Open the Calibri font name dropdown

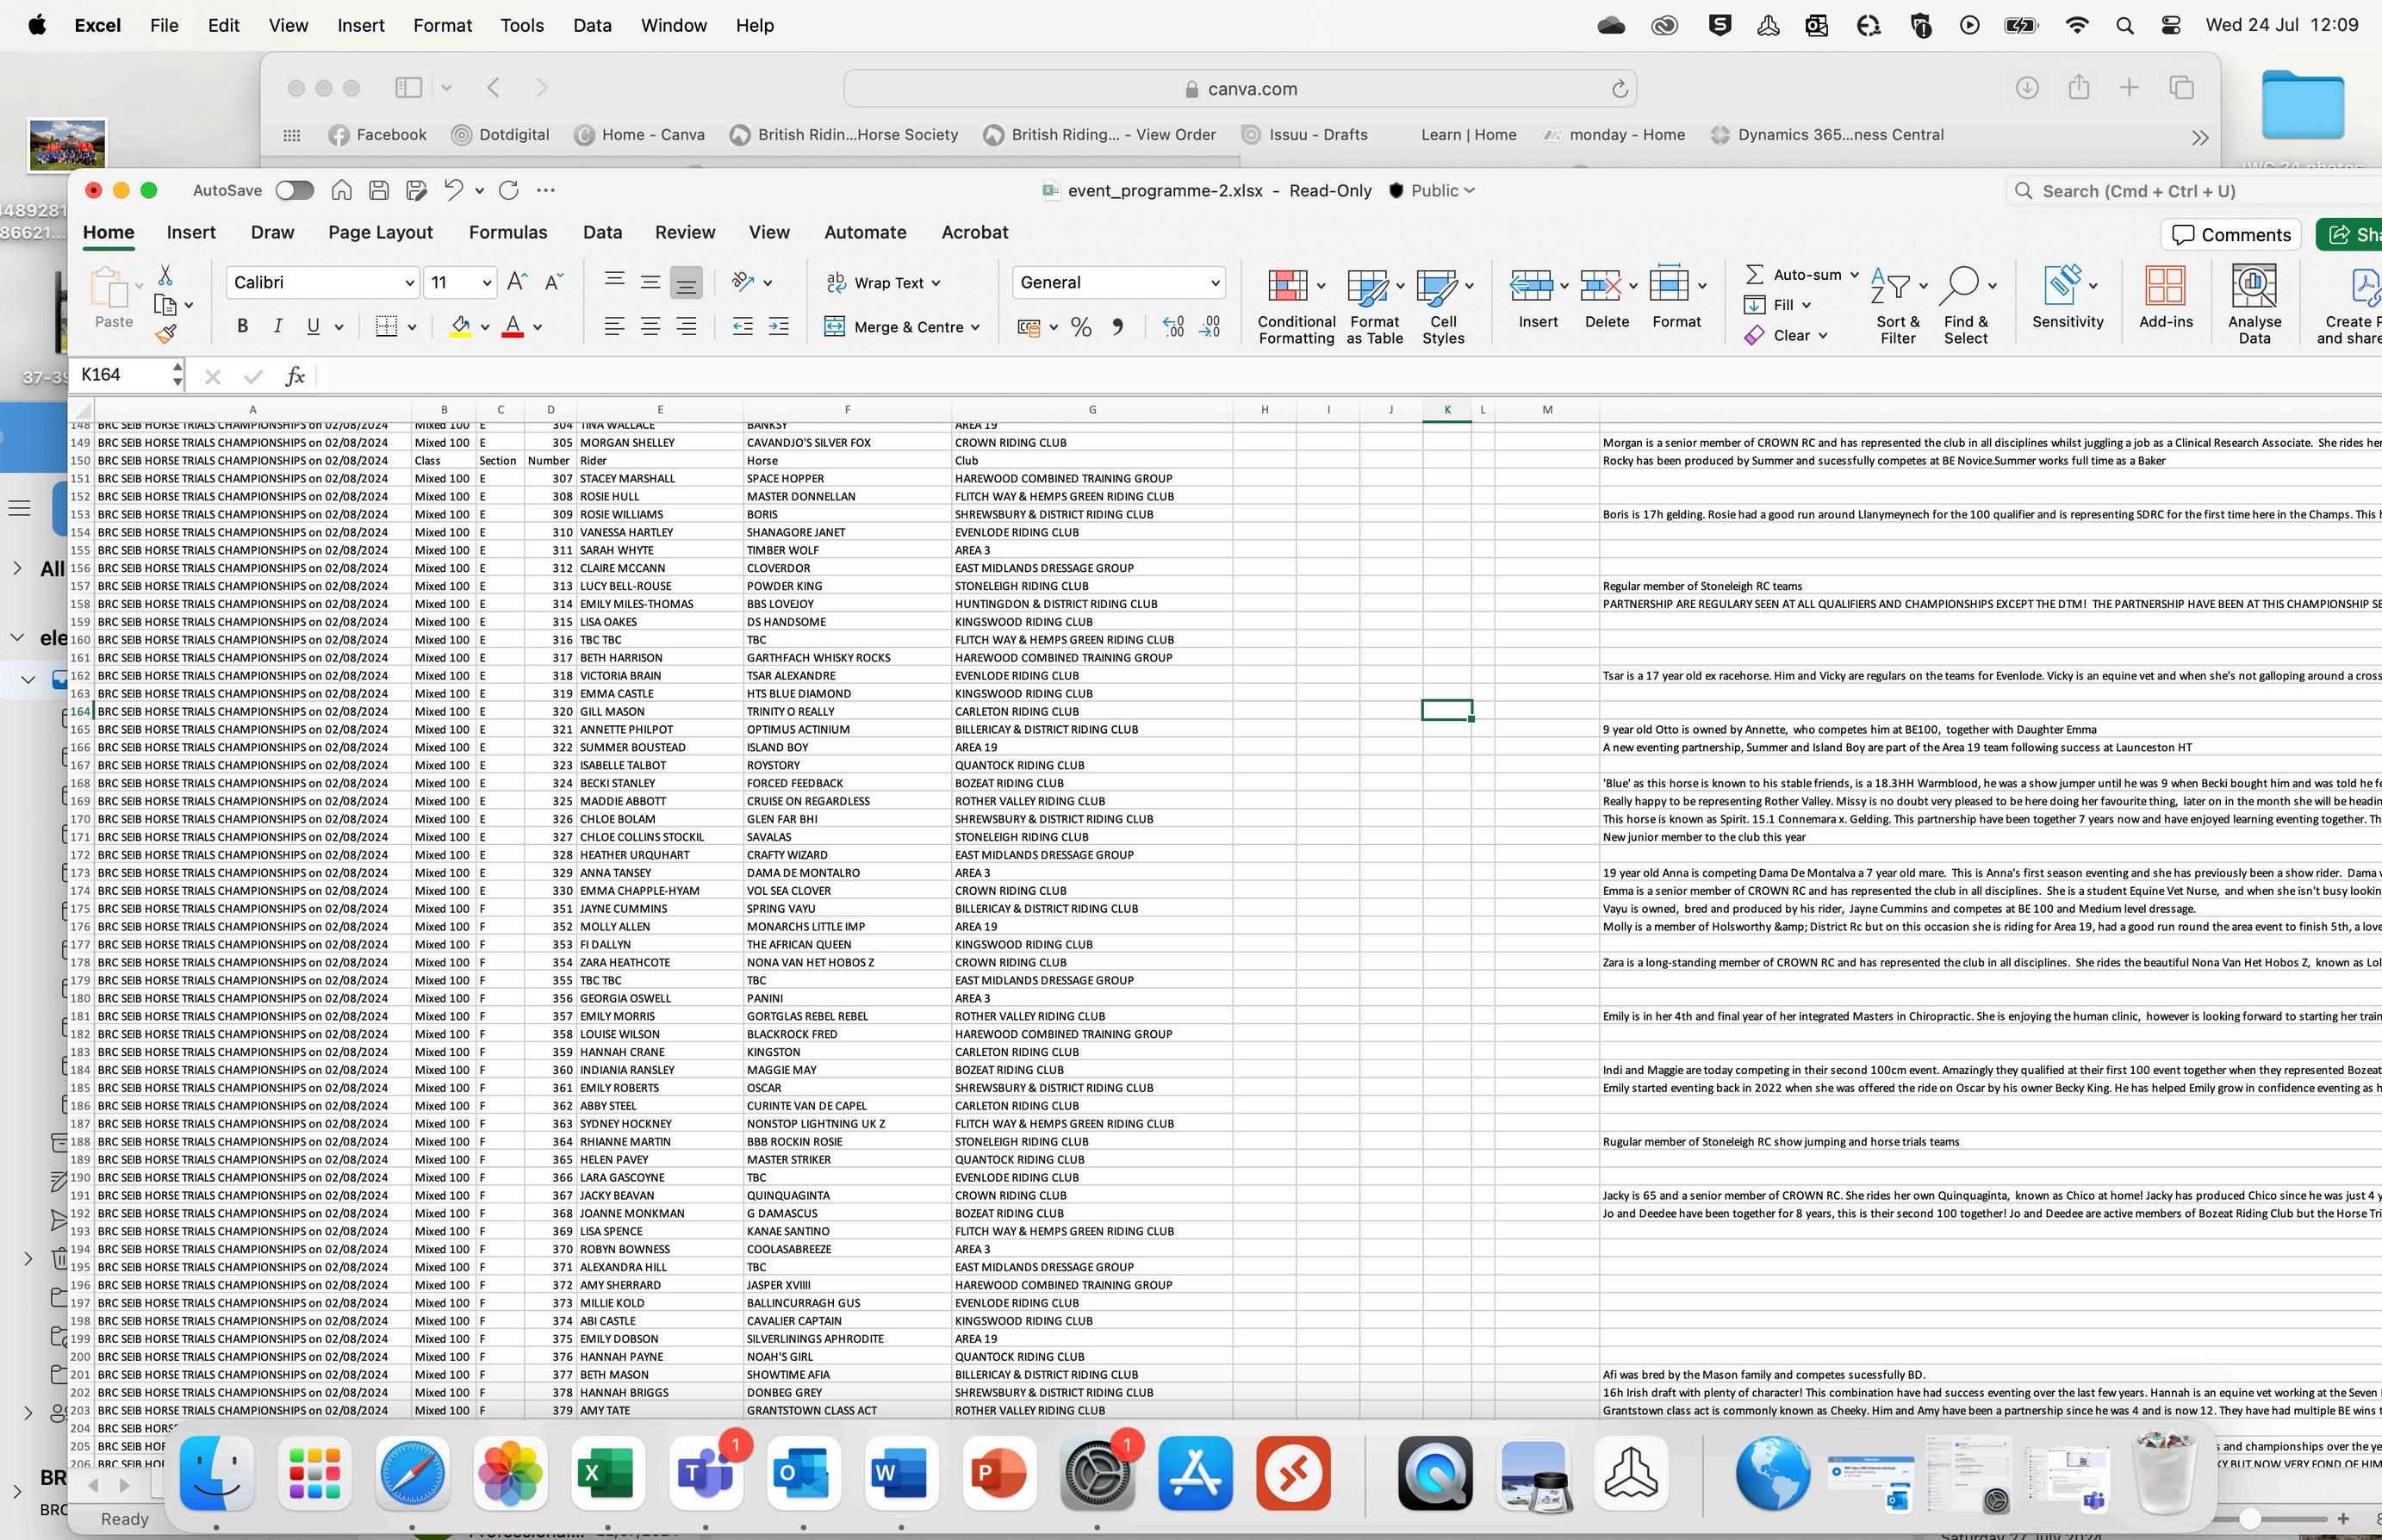point(409,283)
